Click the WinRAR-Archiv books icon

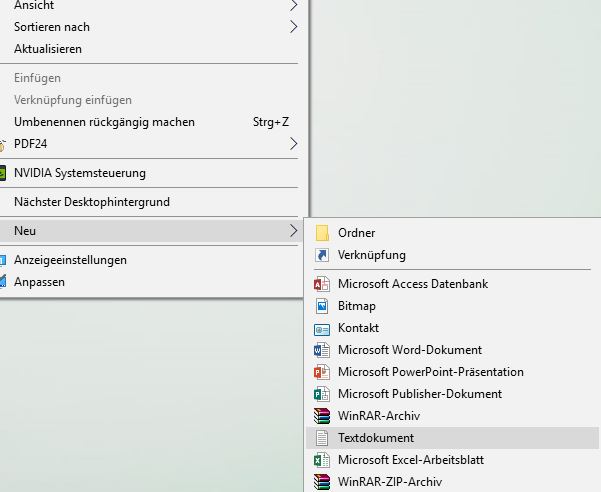pos(322,416)
